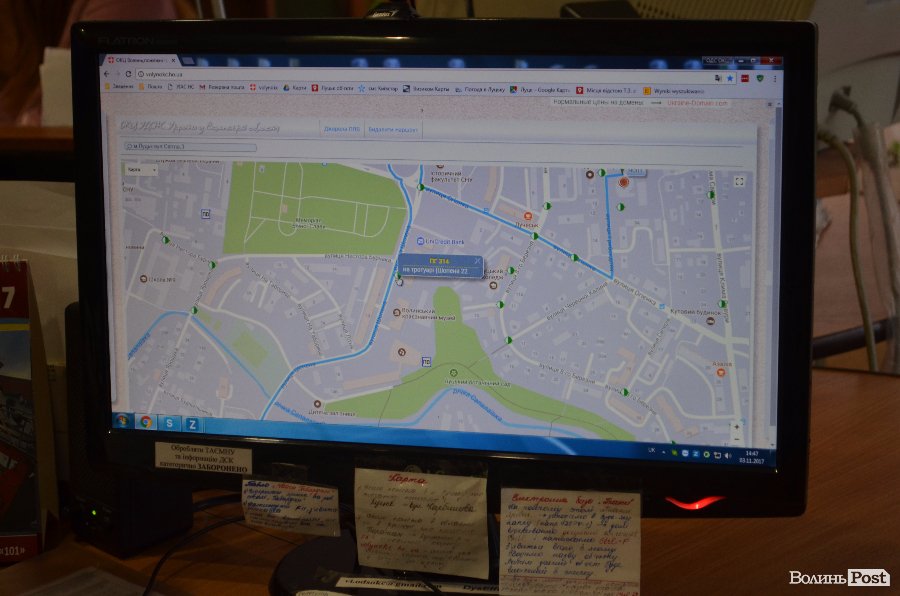Bookmark this page with star icon
This screenshot has width=900, height=596.
(x=731, y=77)
